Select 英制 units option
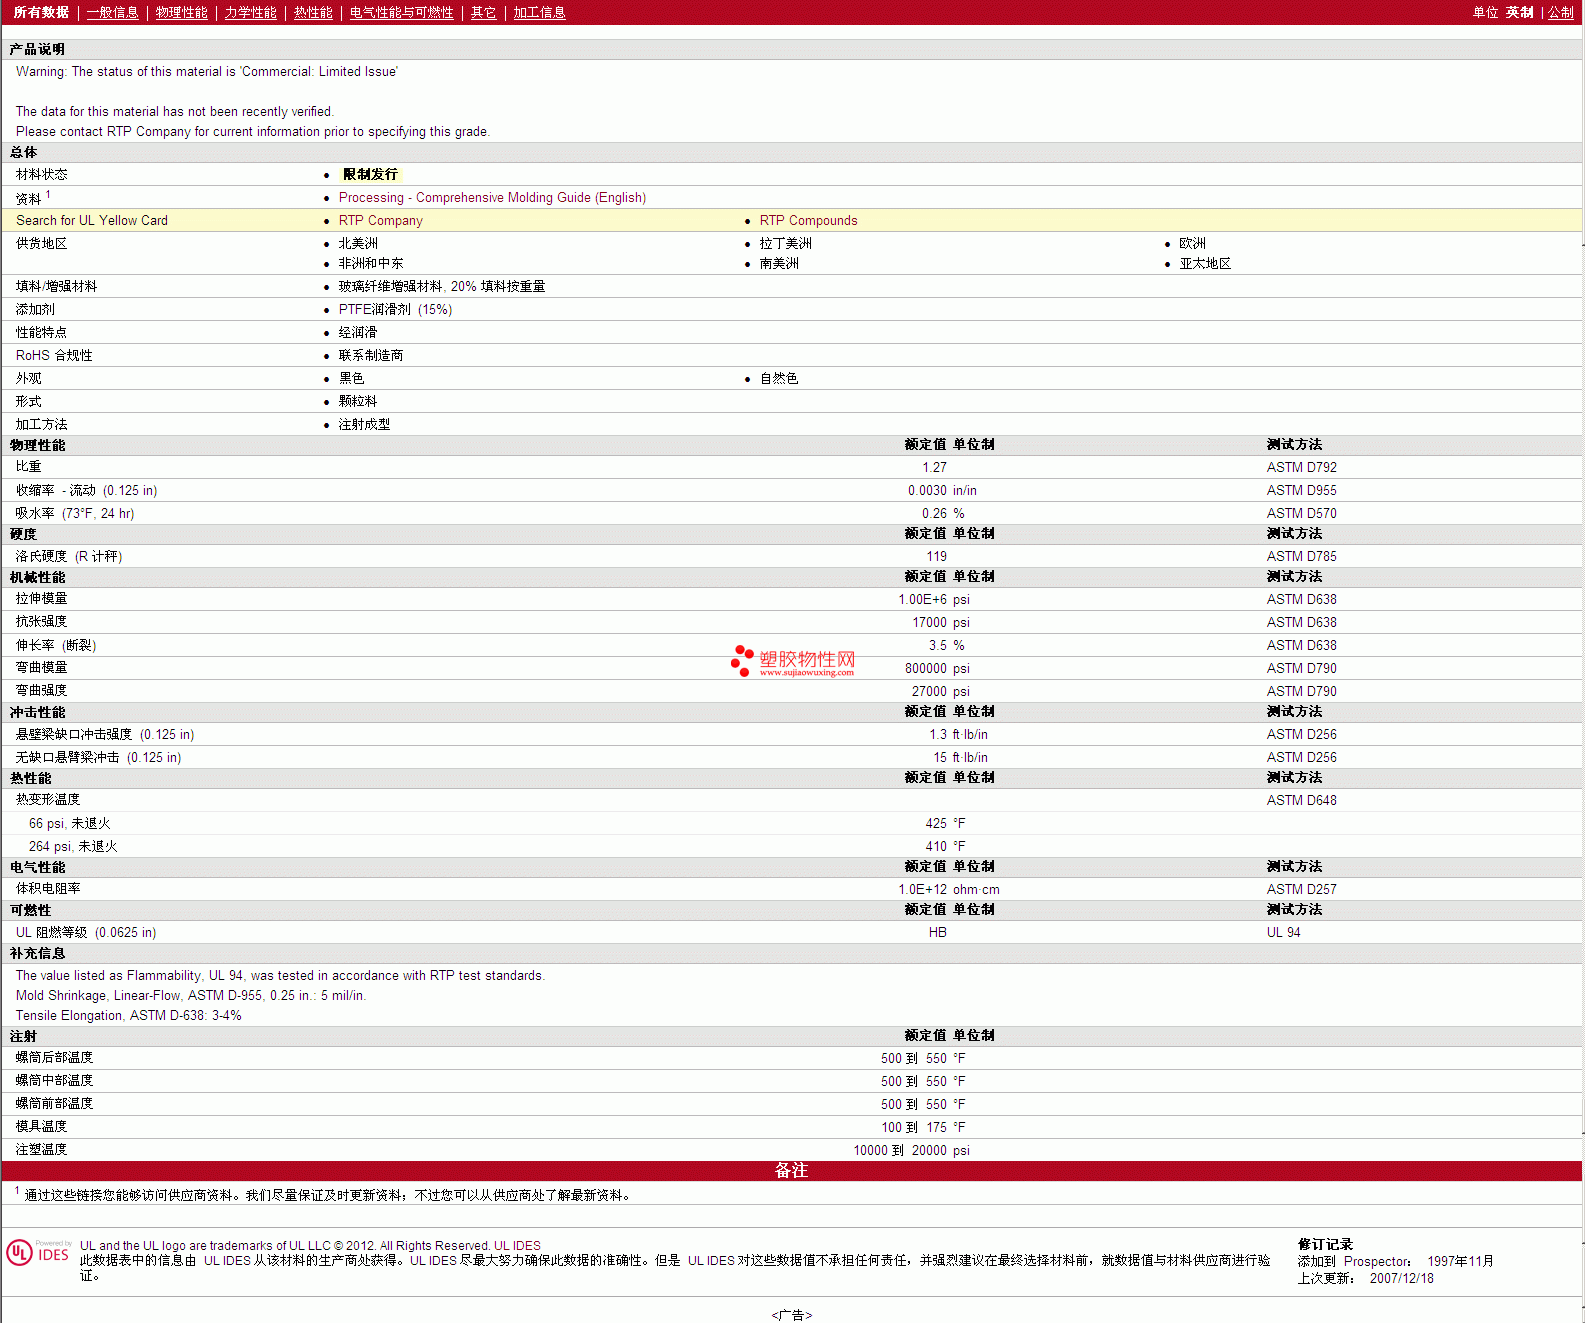The height and width of the screenshot is (1323, 1585). click(x=1519, y=12)
